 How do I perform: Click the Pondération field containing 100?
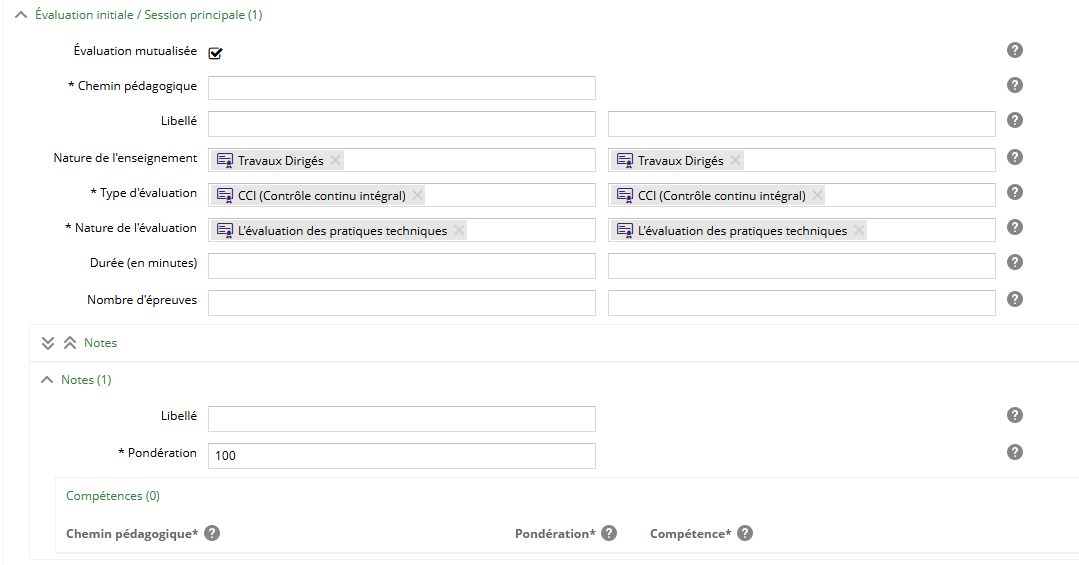point(401,456)
